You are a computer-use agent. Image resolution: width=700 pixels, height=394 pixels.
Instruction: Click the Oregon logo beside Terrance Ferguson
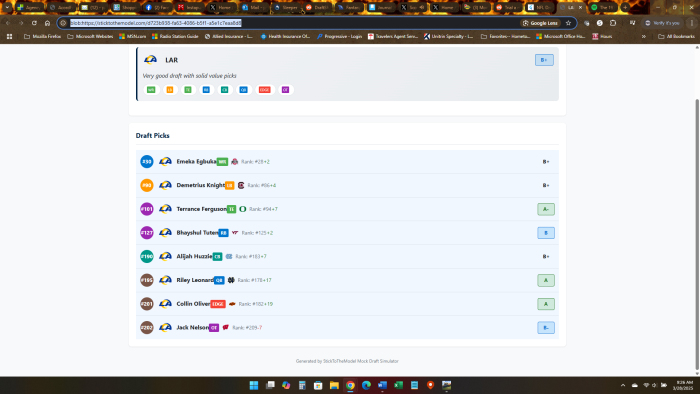tap(243, 209)
